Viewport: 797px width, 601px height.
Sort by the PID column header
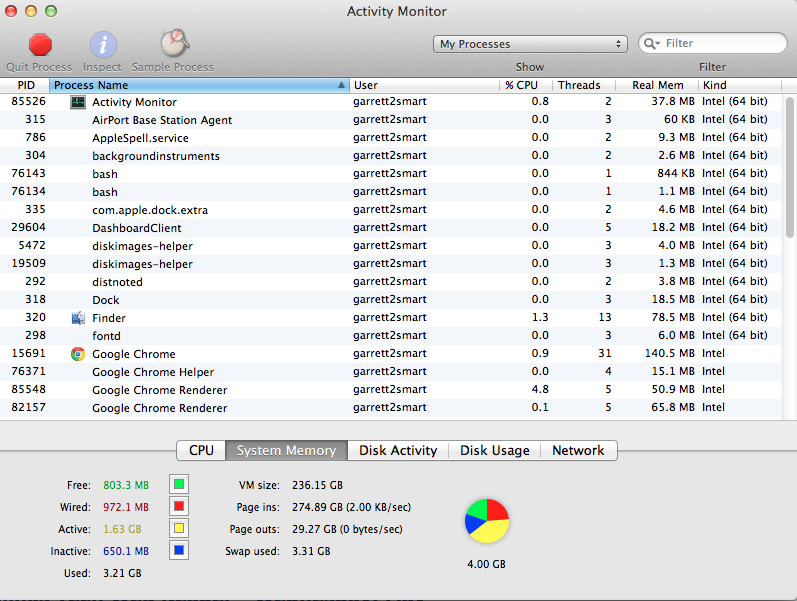pos(25,85)
